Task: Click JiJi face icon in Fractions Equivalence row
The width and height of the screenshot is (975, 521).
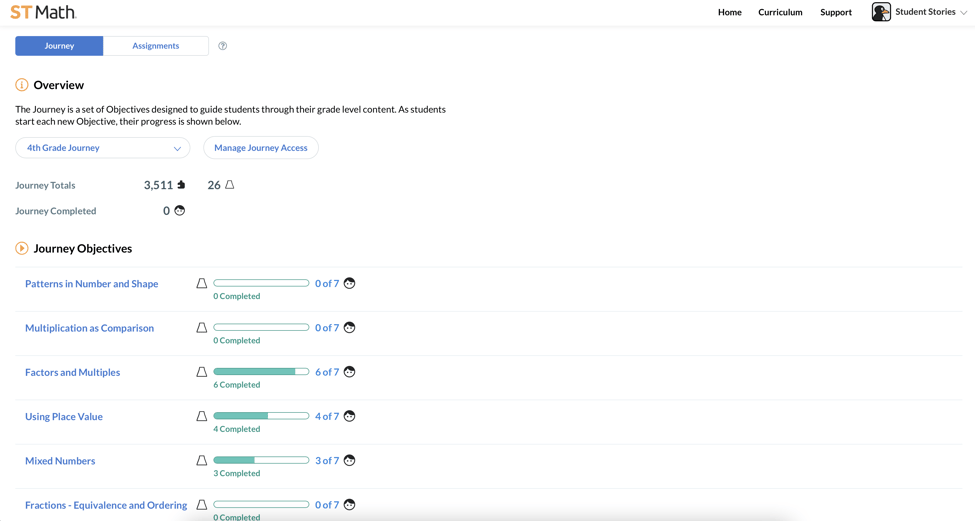Action: pyautogui.click(x=349, y=505)
